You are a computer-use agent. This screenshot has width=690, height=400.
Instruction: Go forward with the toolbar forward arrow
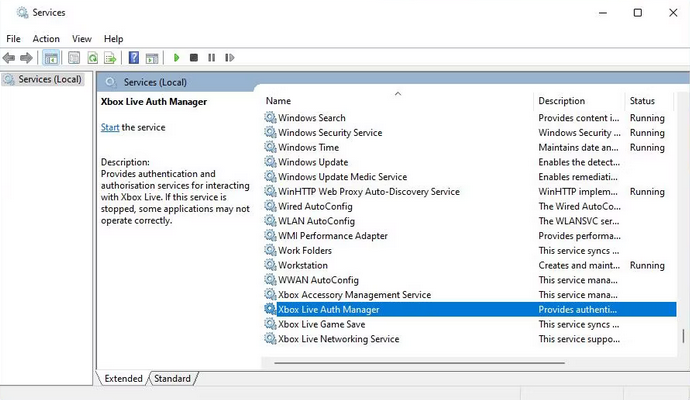point(26,58)
